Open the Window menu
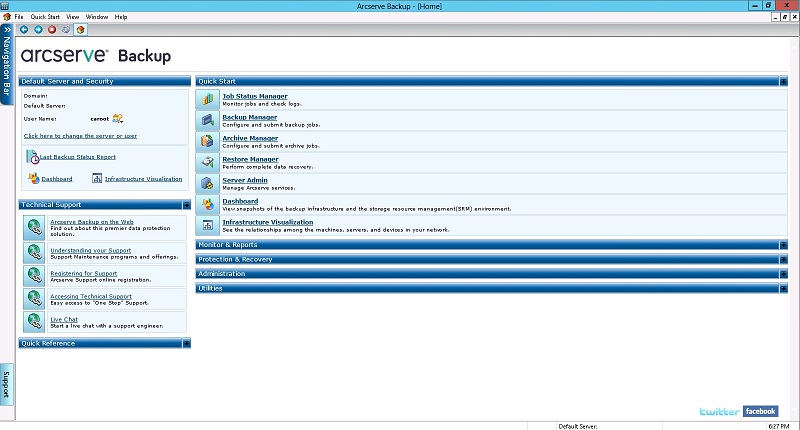Viewport: 800px width, 430px height. coord(96,17)
